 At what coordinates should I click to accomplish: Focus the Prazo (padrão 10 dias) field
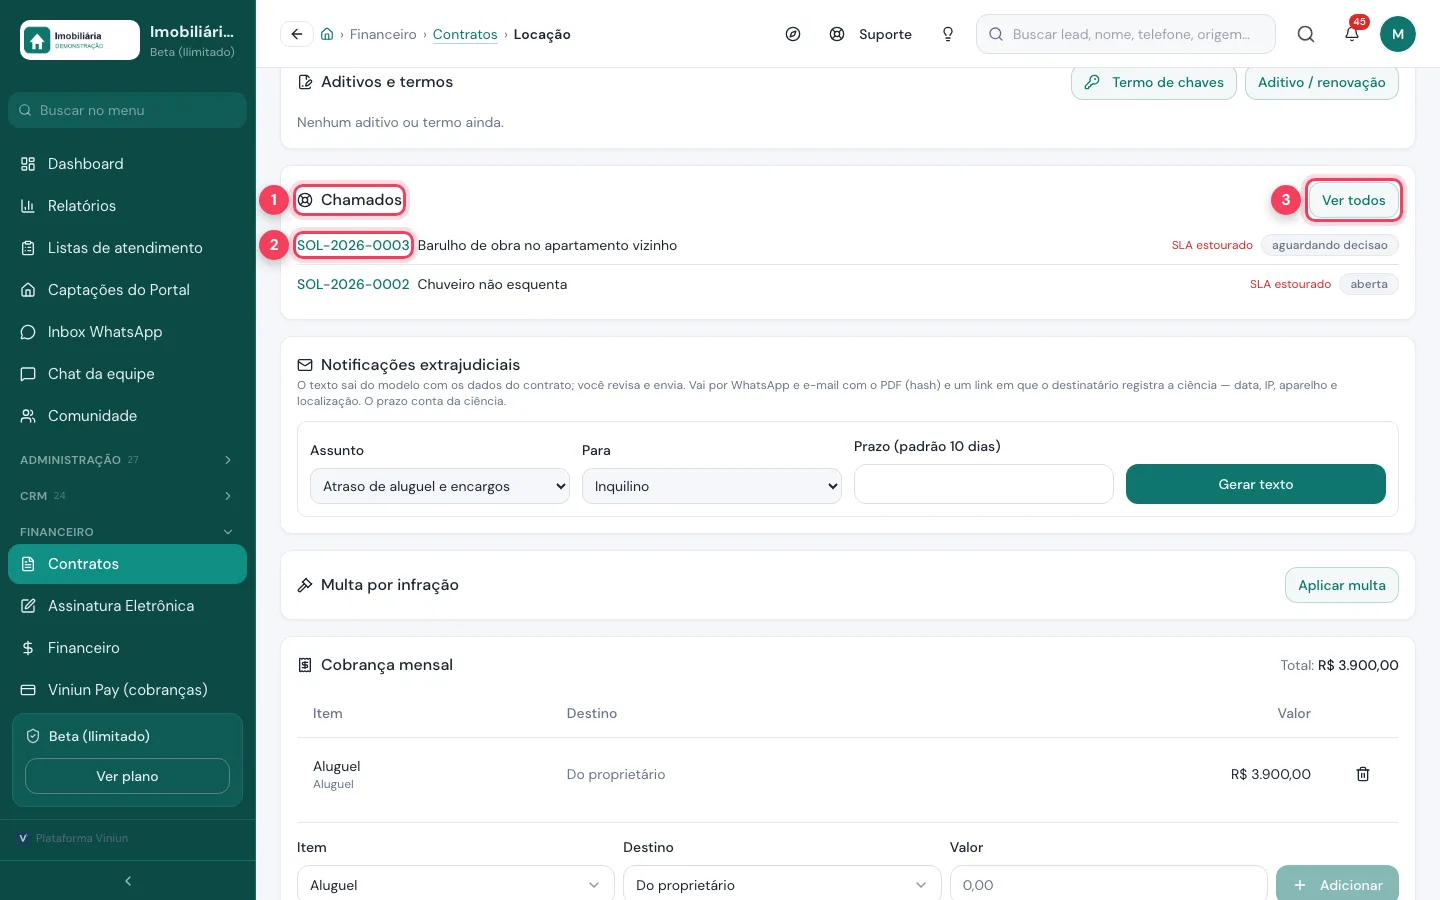(984, 484)
